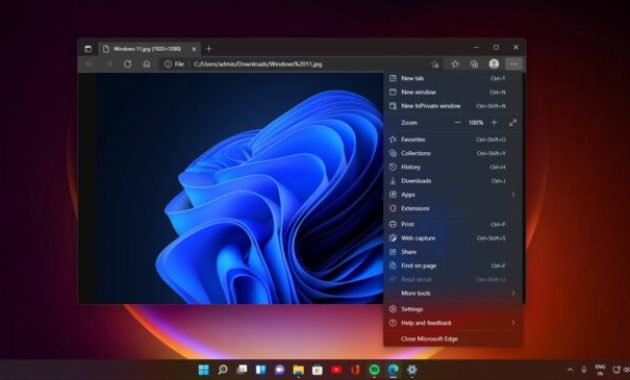Show hidden icons tray chevron
The image size is (630, 380).
point(570,370)
